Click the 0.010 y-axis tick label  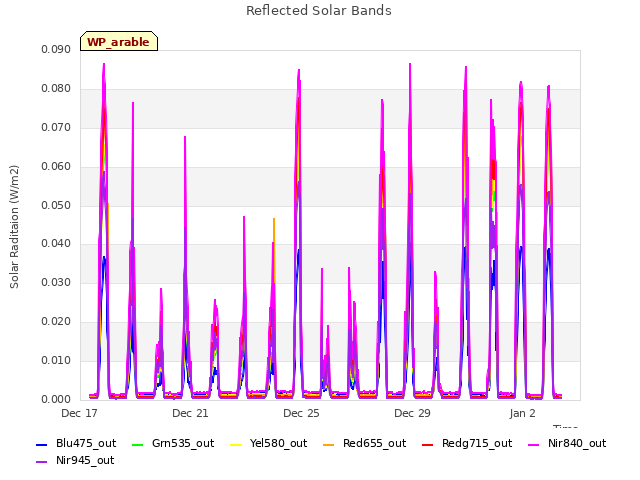56,360
